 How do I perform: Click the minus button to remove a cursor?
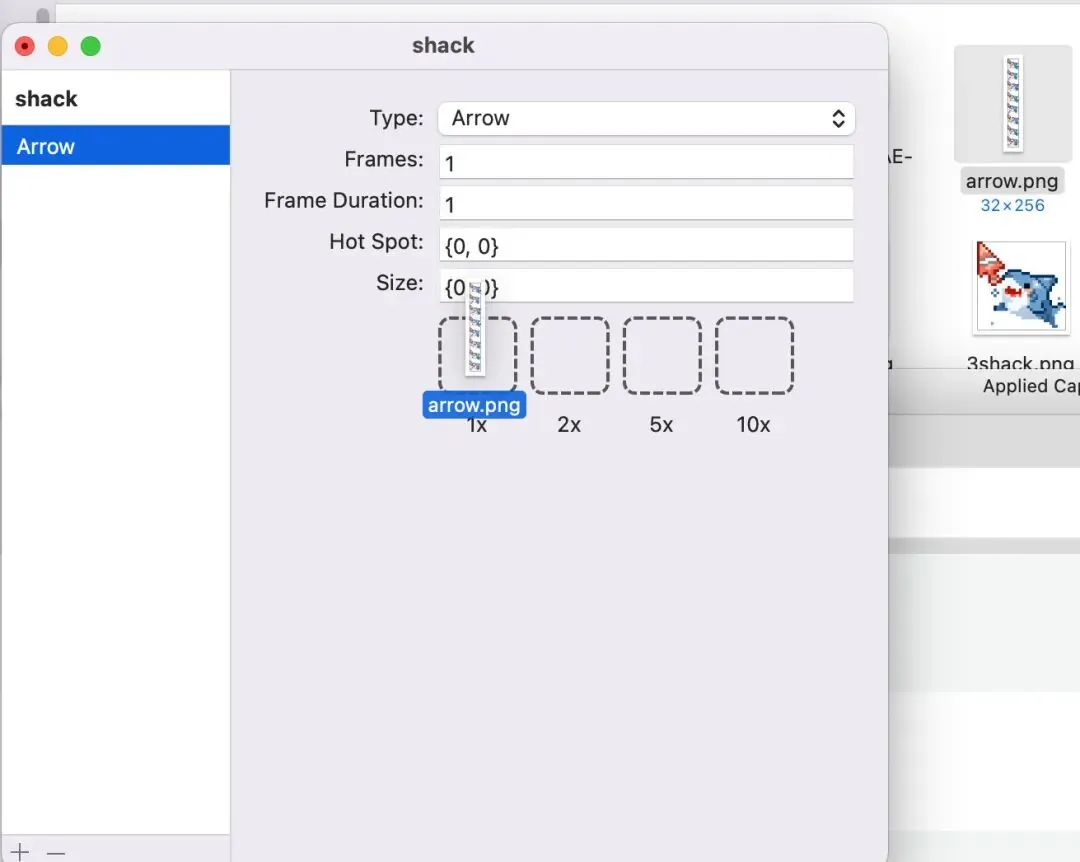(x=56, y=852)
